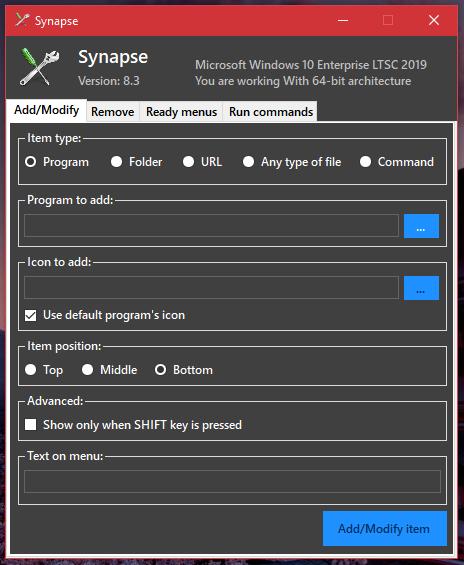
Task: Set item position to Top
Action: tap(44, 370)
